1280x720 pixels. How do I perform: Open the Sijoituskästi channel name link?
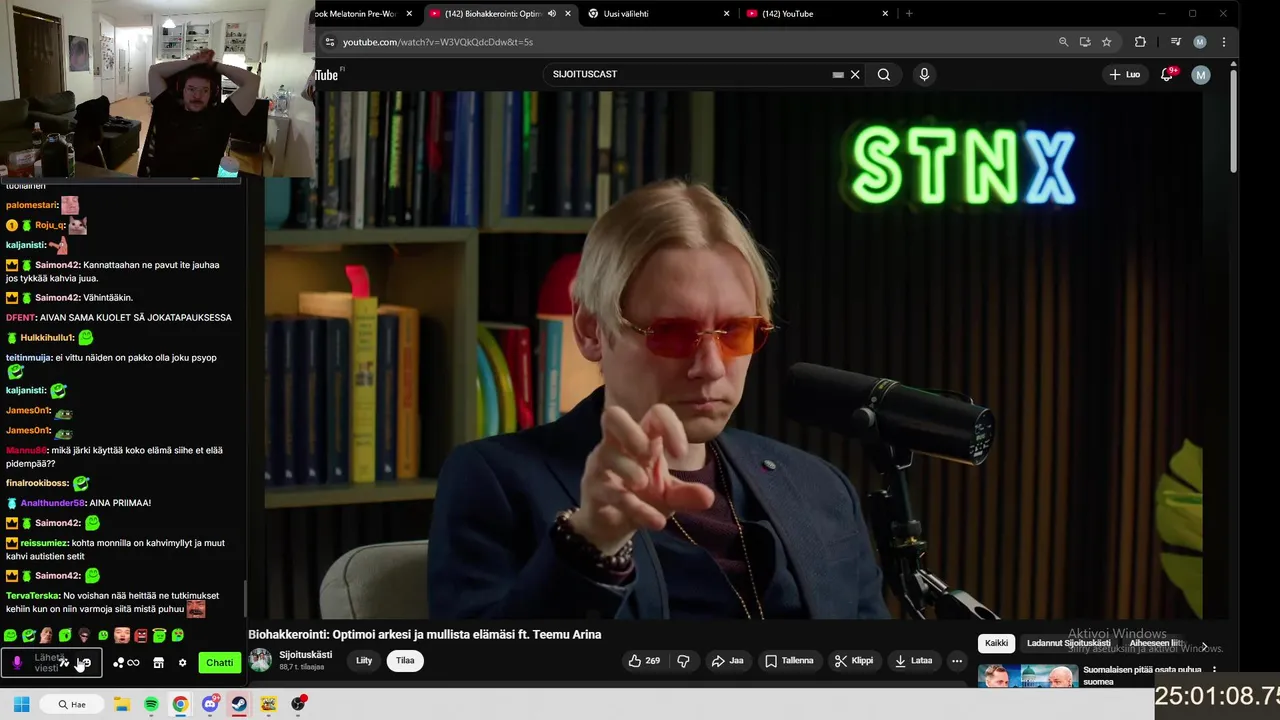pyautogui.click(x=305, y=655)
